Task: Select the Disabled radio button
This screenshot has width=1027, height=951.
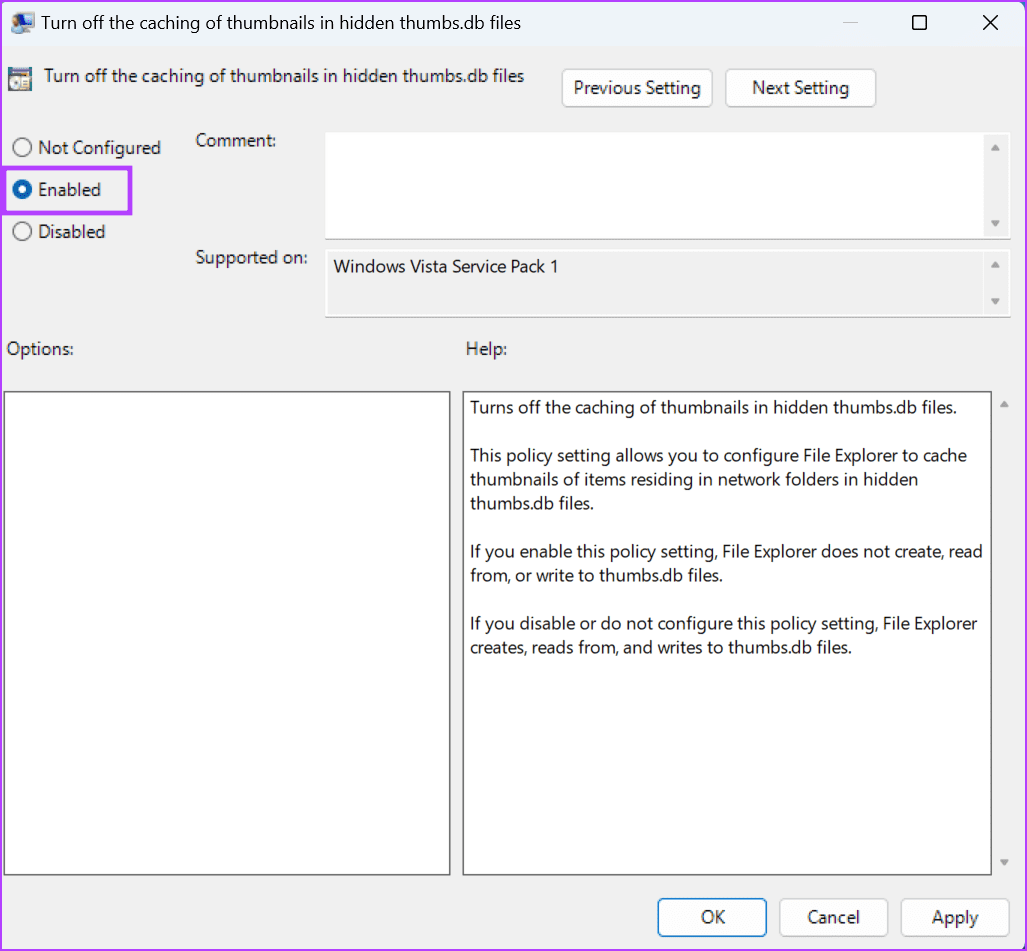Action: 22,231
